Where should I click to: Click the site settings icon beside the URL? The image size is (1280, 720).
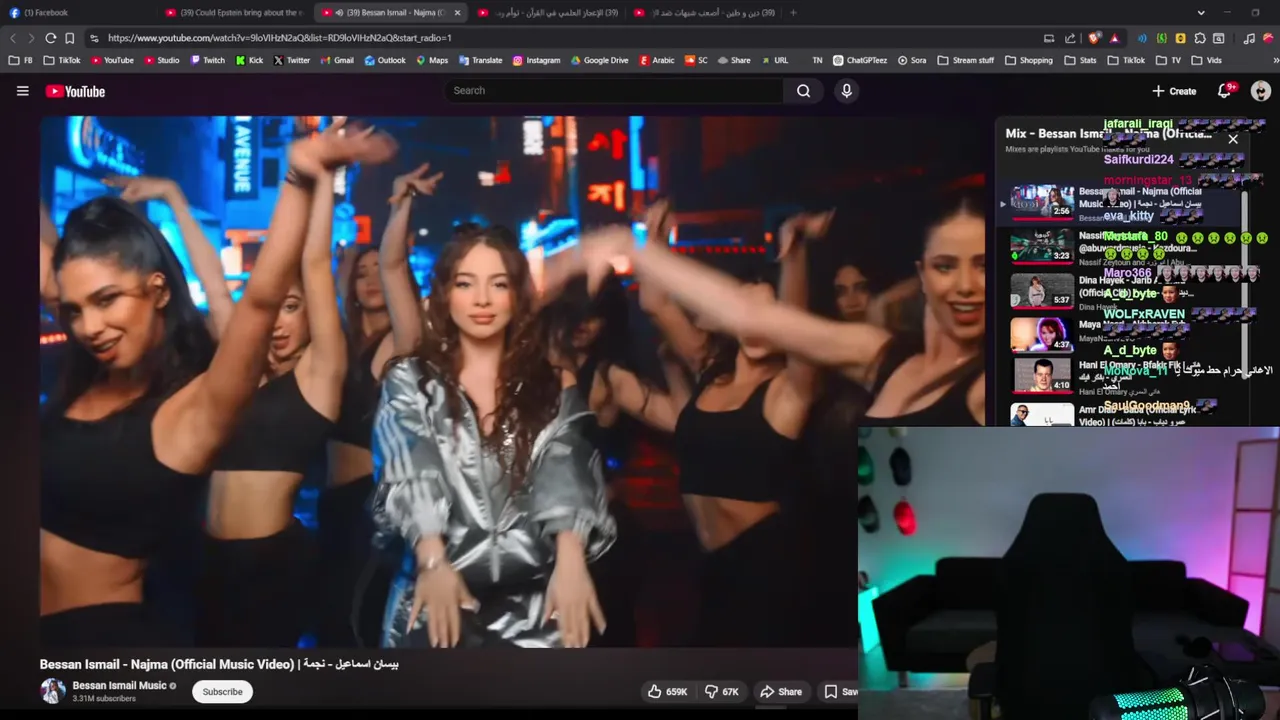click(94, 38)
